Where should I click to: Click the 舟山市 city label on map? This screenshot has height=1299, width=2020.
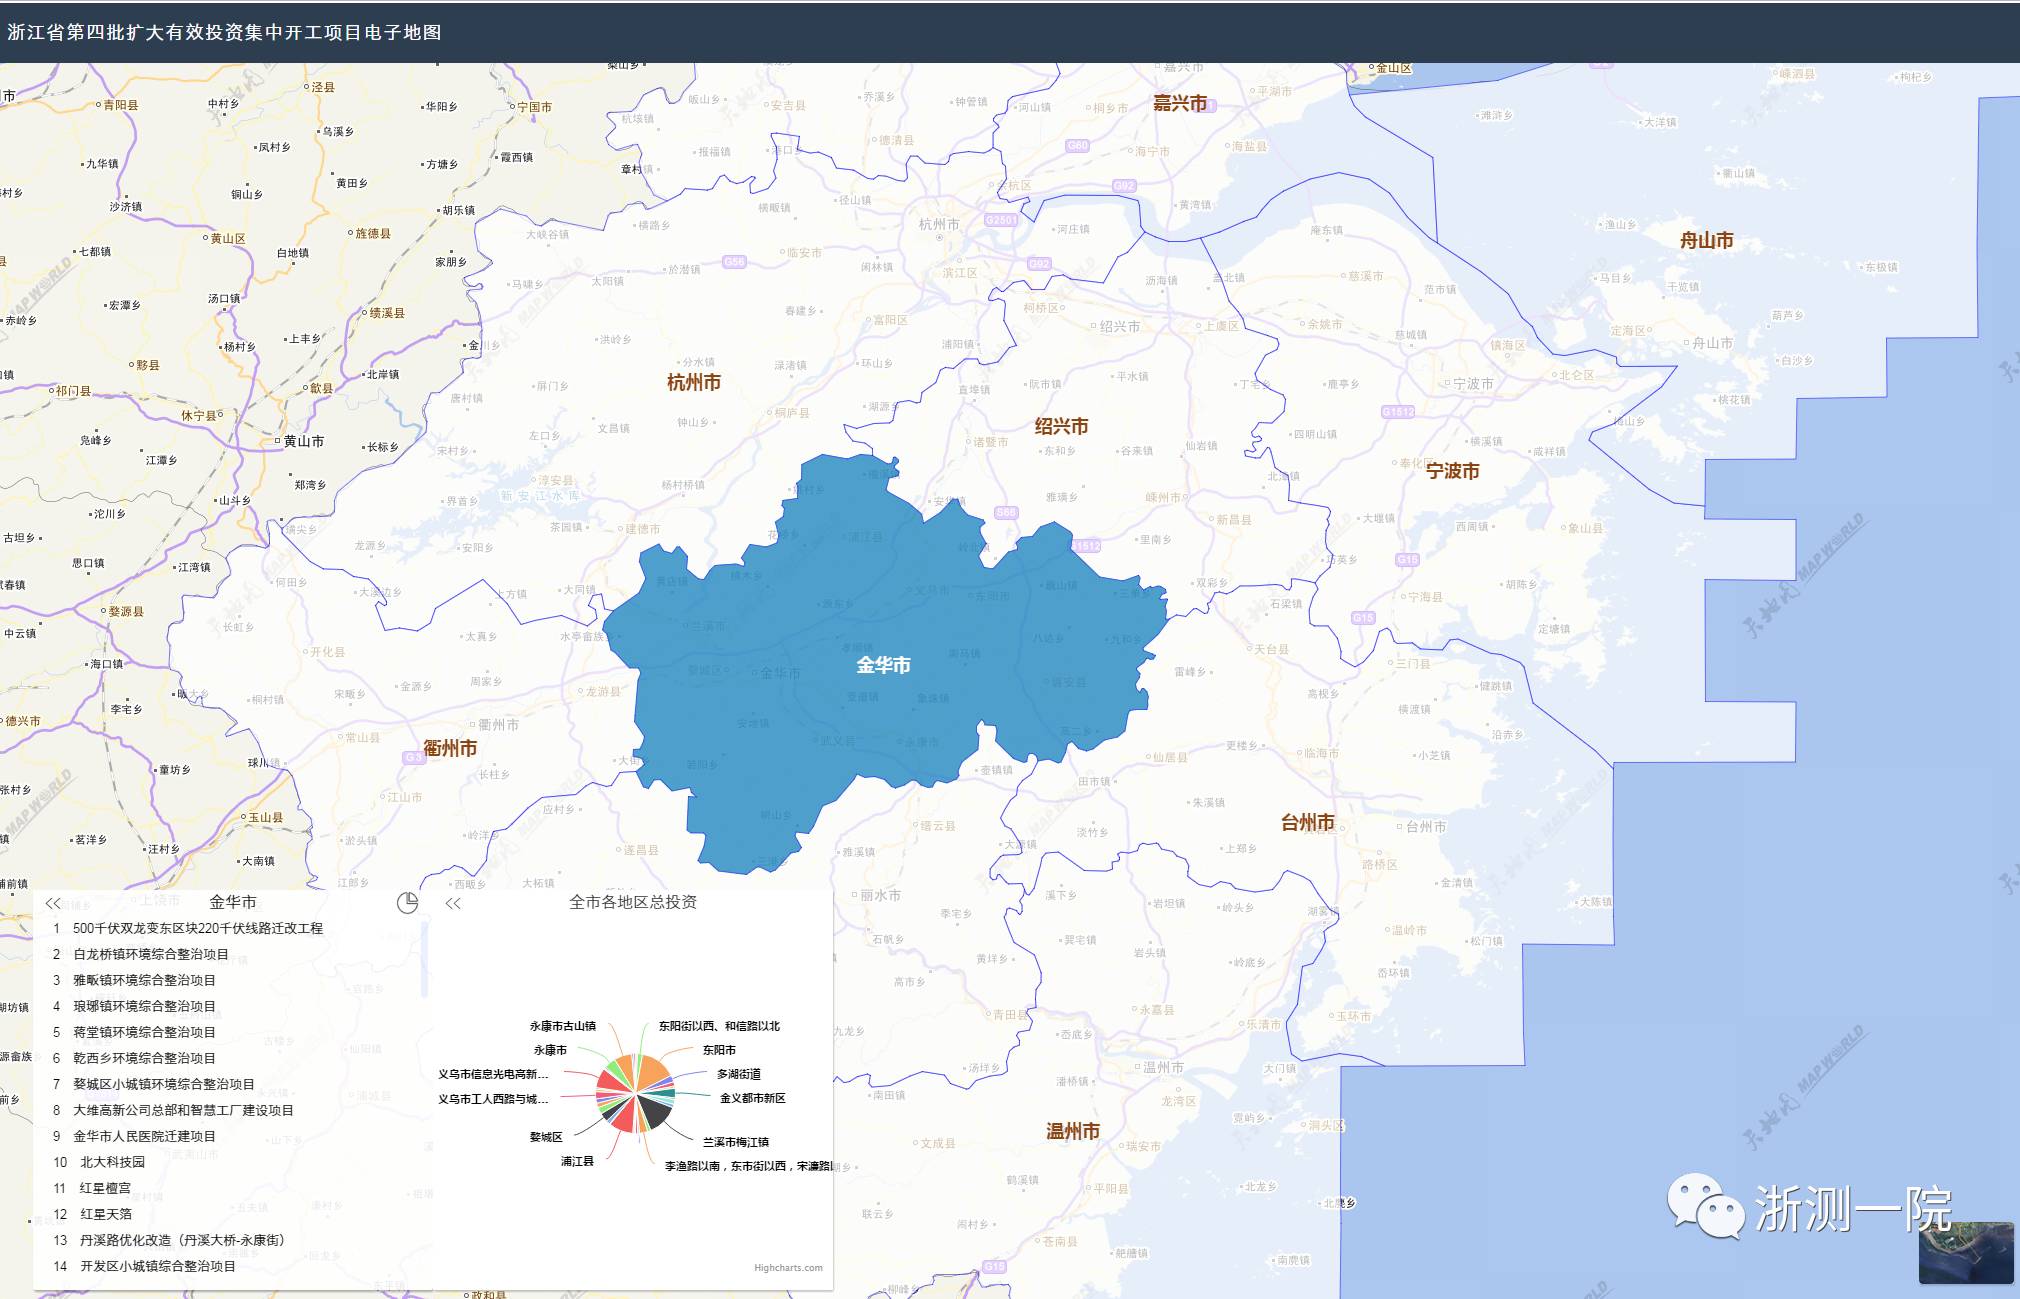(1706, 240)
